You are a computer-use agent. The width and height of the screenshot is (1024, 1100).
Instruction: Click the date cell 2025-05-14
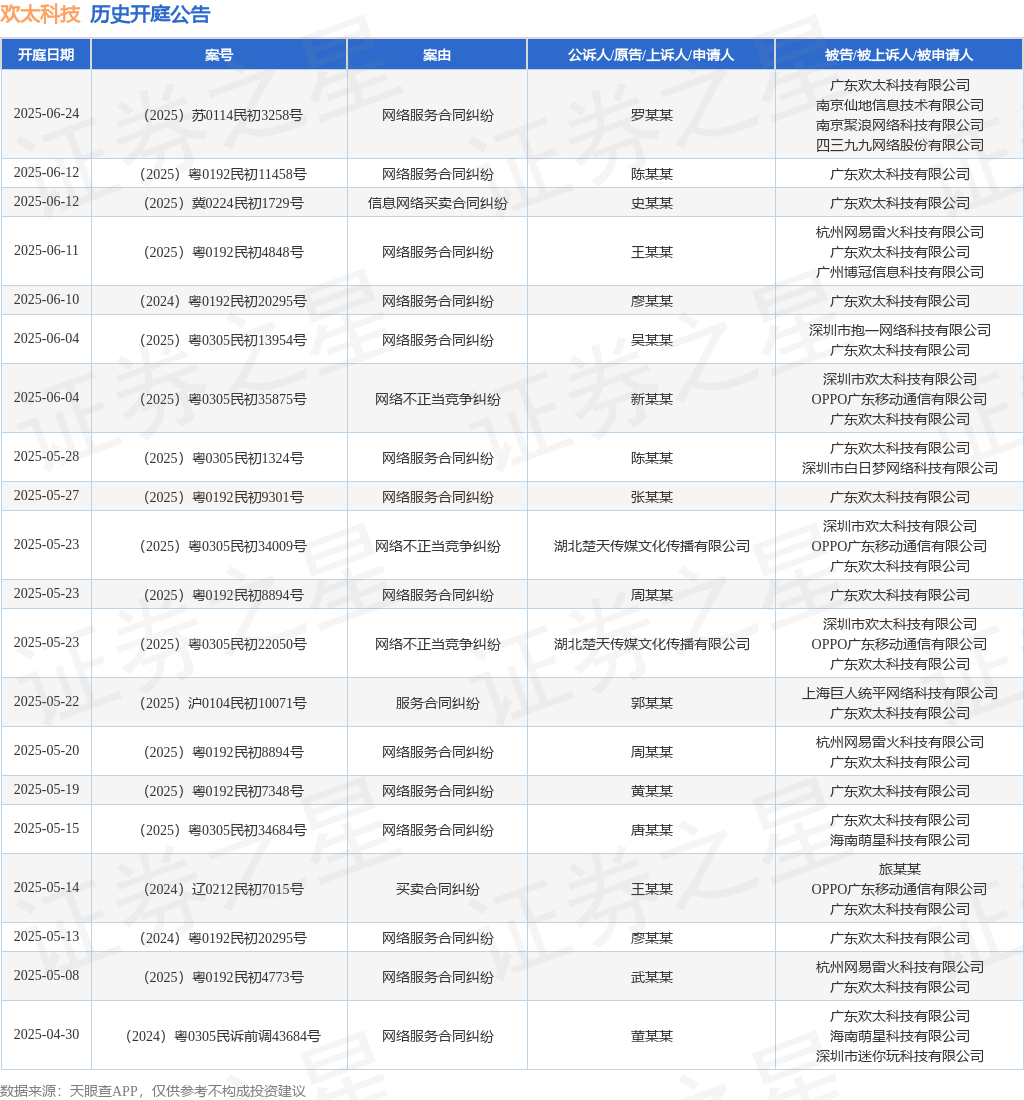(x=46, y=887)
